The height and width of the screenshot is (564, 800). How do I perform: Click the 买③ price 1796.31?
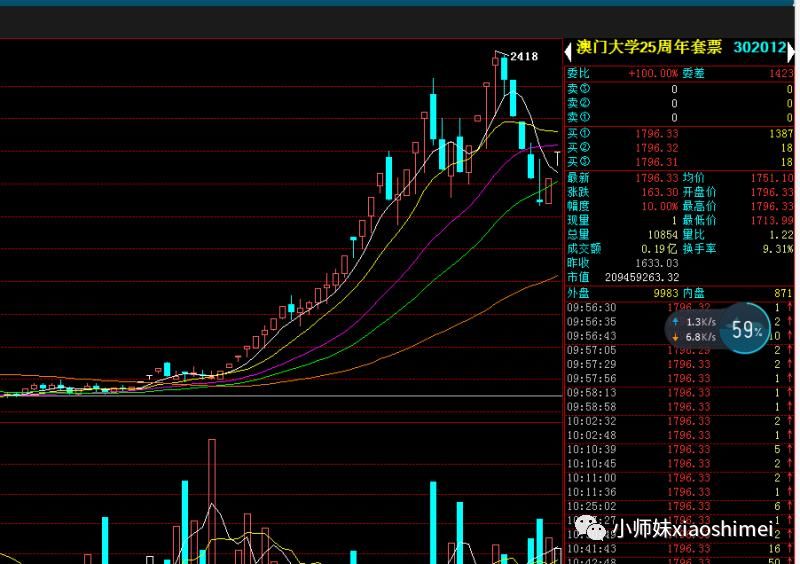[x=657, y=162]
